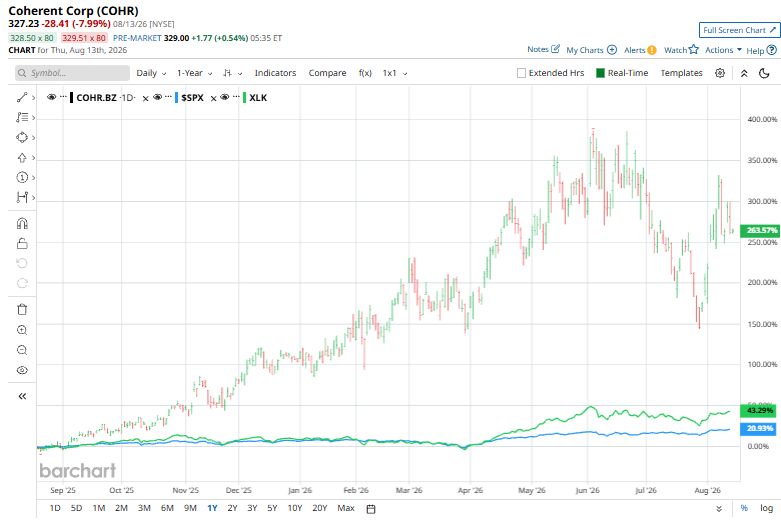This screenshot has width=781, height=522.
Task: Toggle percent scale mode
Action: click(x=744, y=508)
